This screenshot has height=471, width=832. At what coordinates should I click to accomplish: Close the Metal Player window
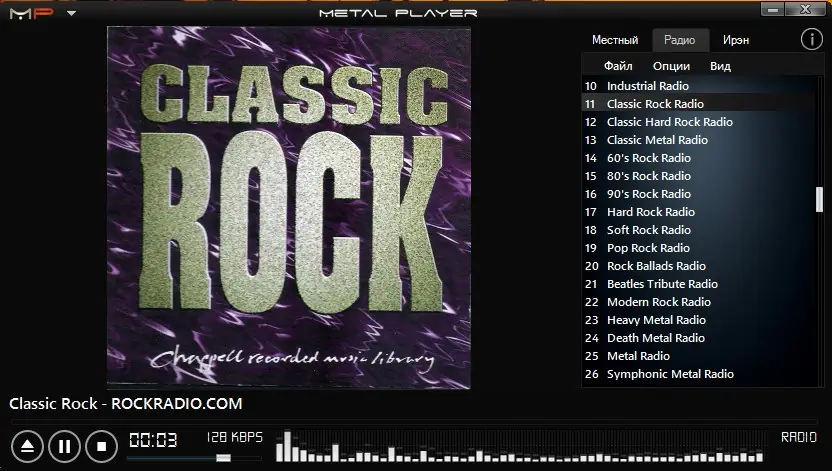pyautogui.click(x=805, y=10)
